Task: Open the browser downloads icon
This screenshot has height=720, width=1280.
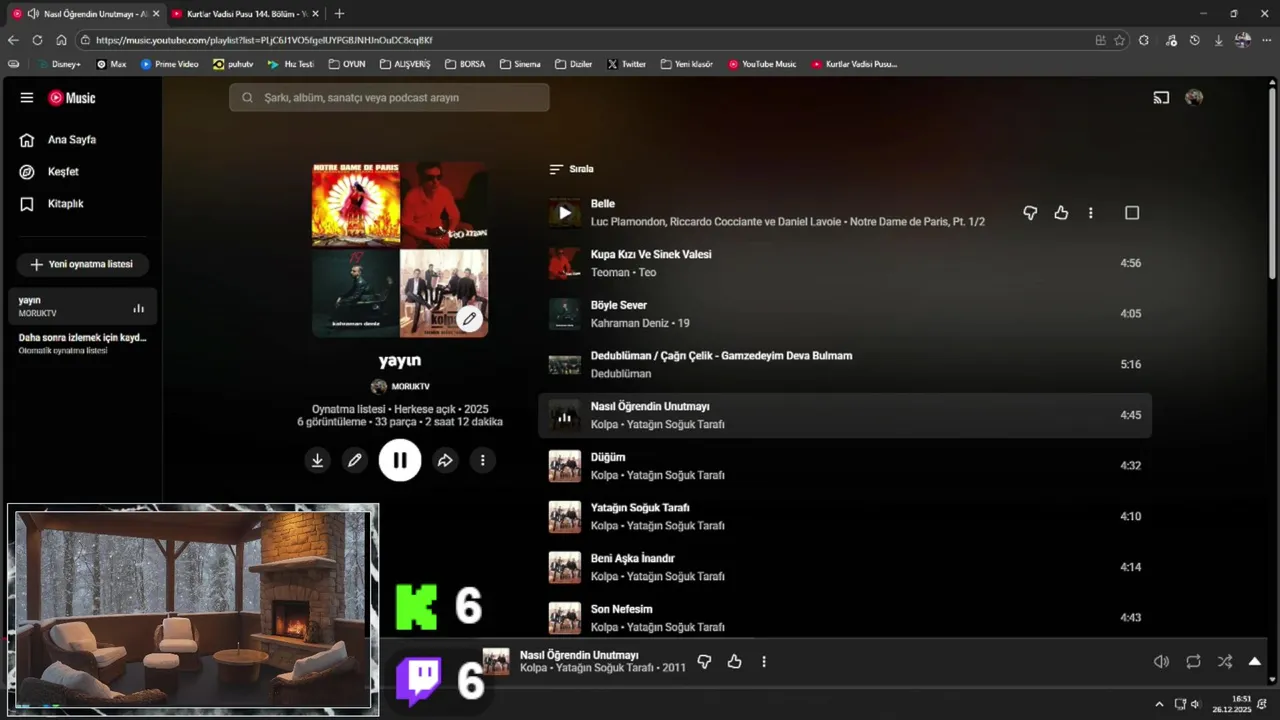Action: pyautogui.click(x=1218, y=40)
